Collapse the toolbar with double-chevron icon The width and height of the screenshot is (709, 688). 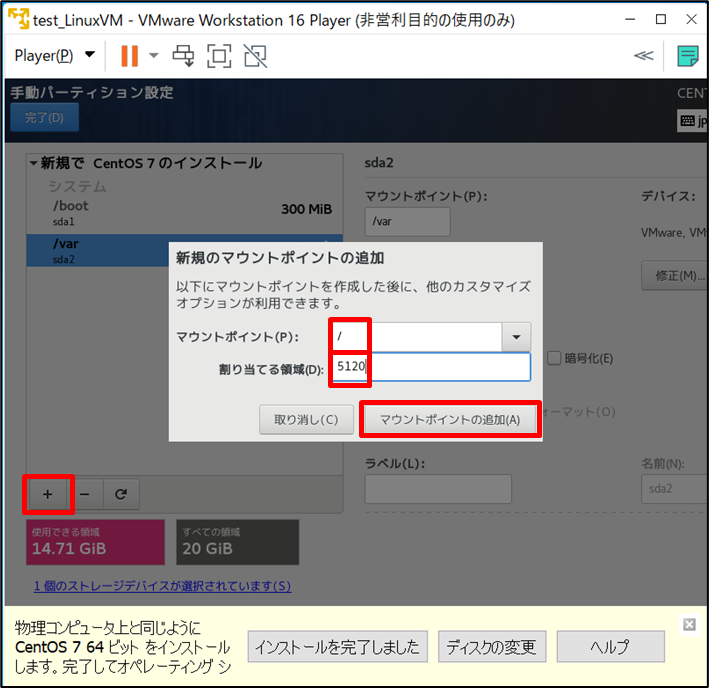643,56
